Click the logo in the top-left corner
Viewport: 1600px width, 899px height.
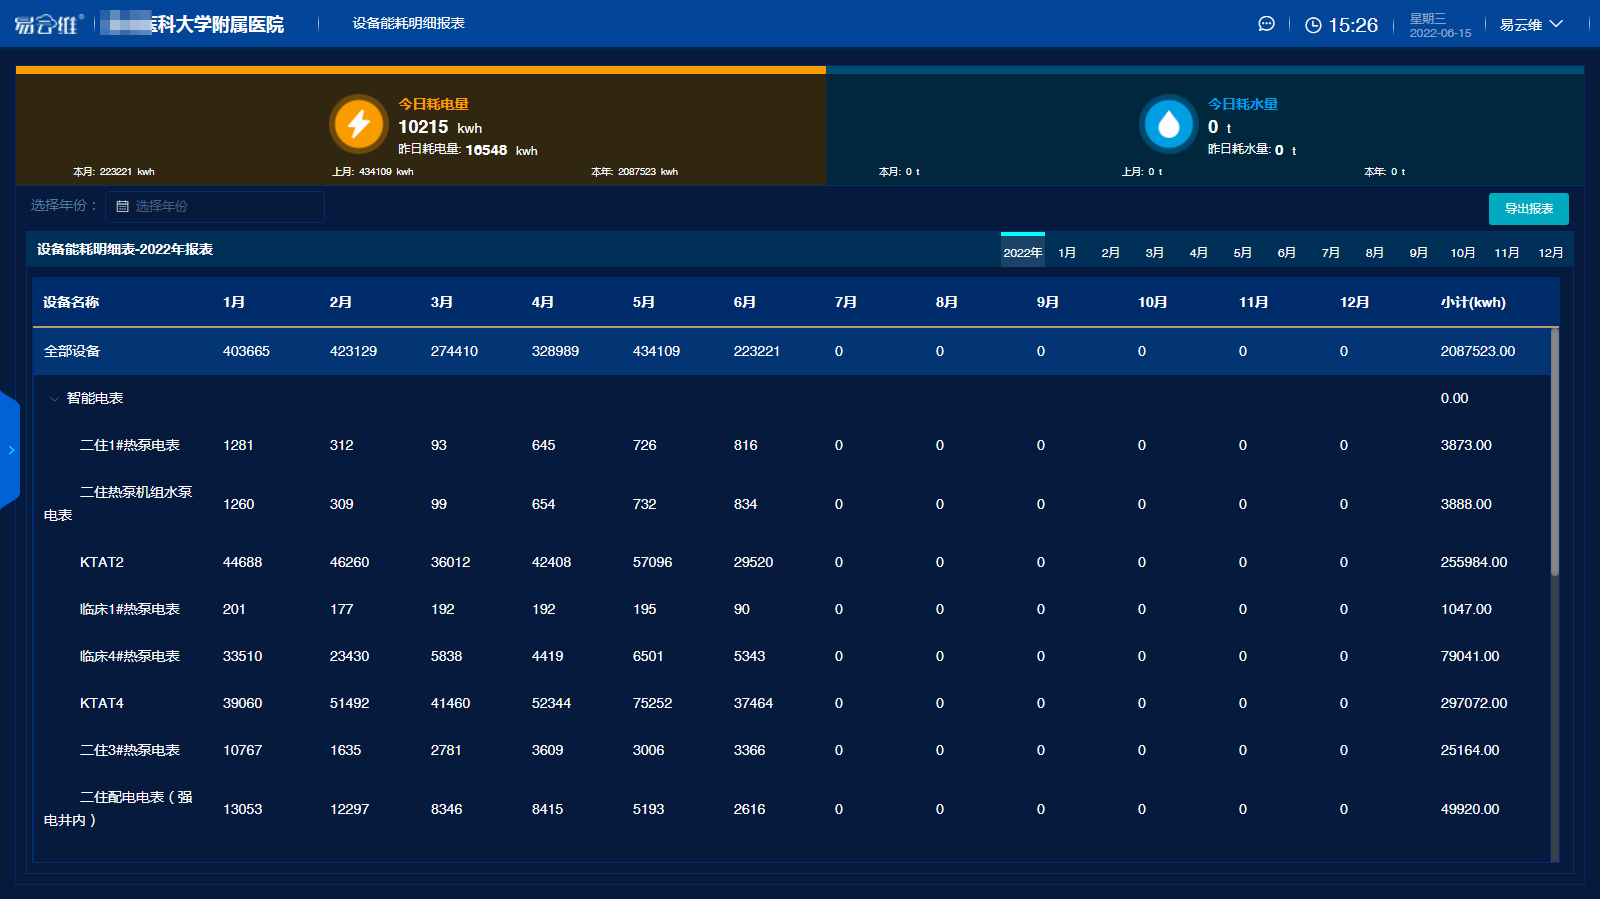tap(47, 24)
